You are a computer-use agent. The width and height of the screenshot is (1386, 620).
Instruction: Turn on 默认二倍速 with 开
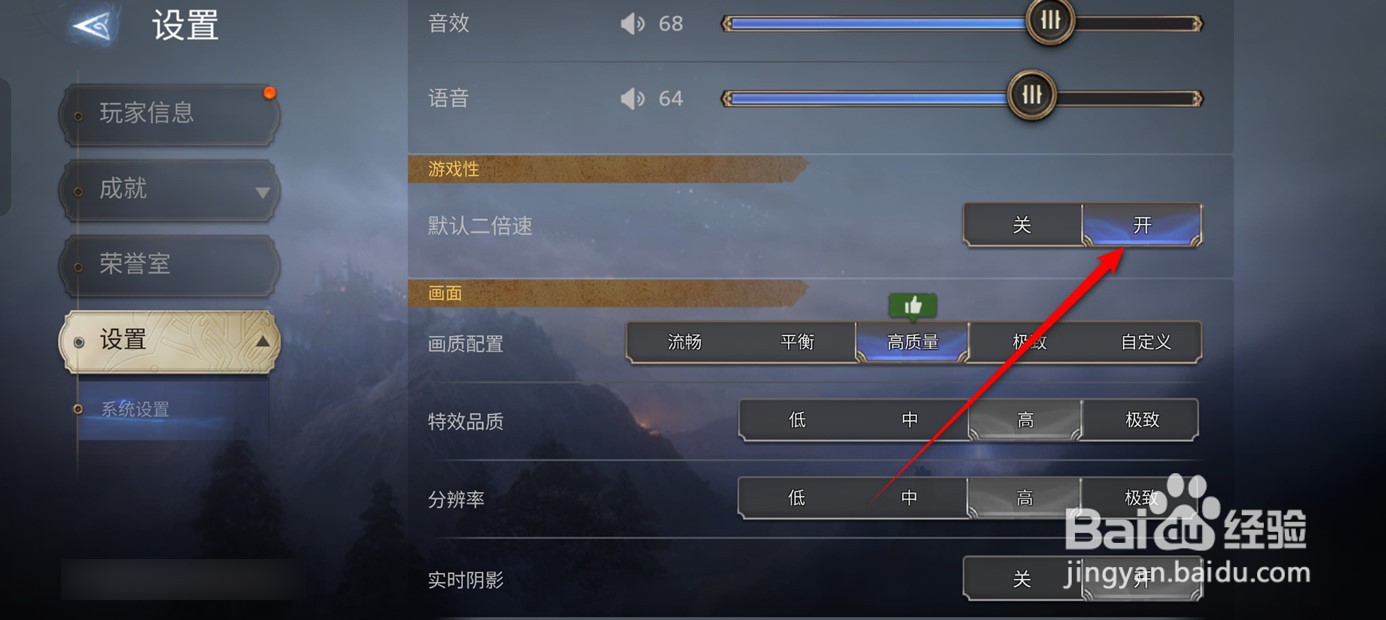point(1142,226)
